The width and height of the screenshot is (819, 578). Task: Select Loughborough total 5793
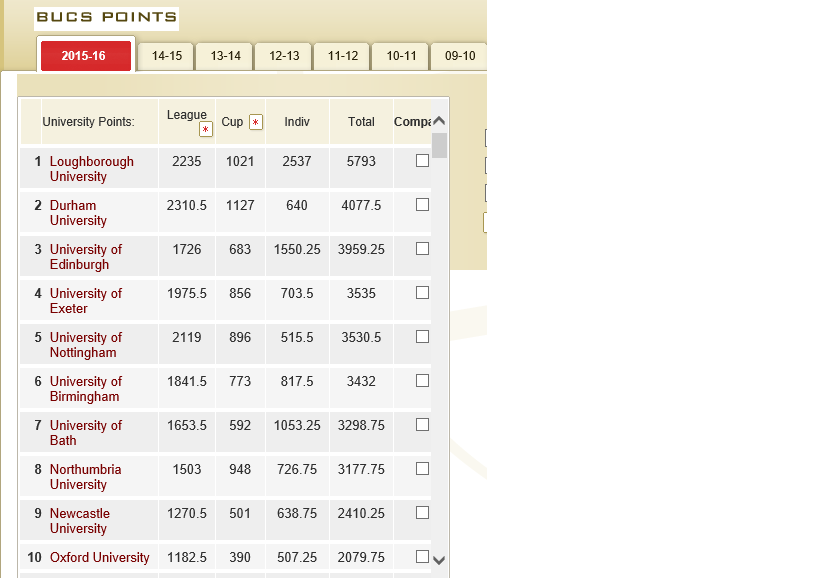coord(361,161)
